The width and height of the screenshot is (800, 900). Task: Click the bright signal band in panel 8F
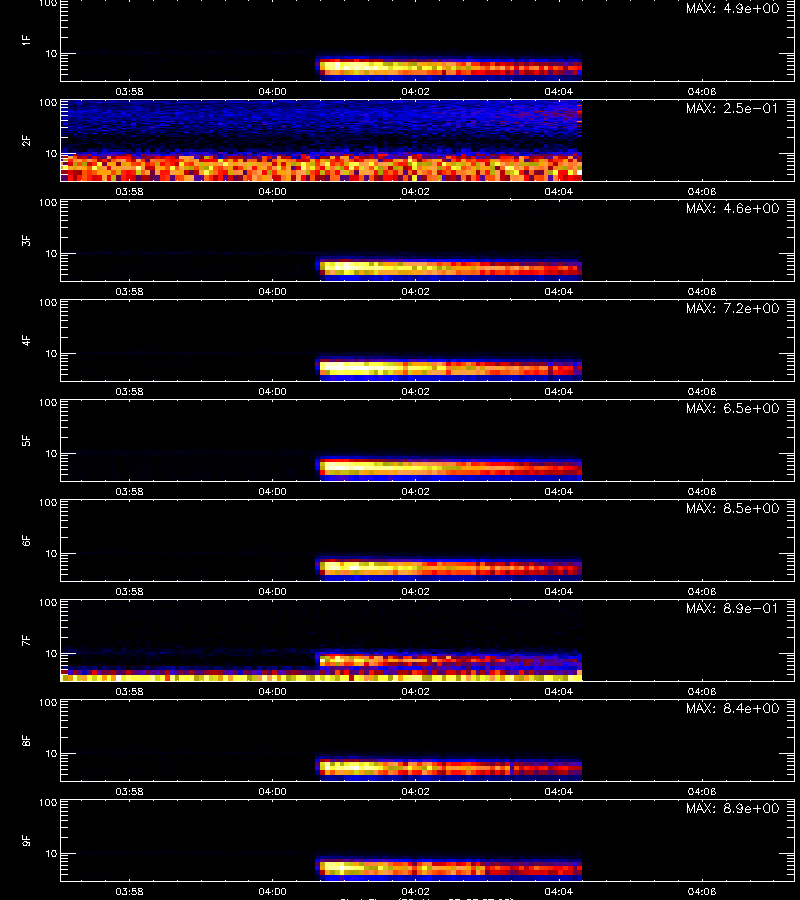coord(449,767)
